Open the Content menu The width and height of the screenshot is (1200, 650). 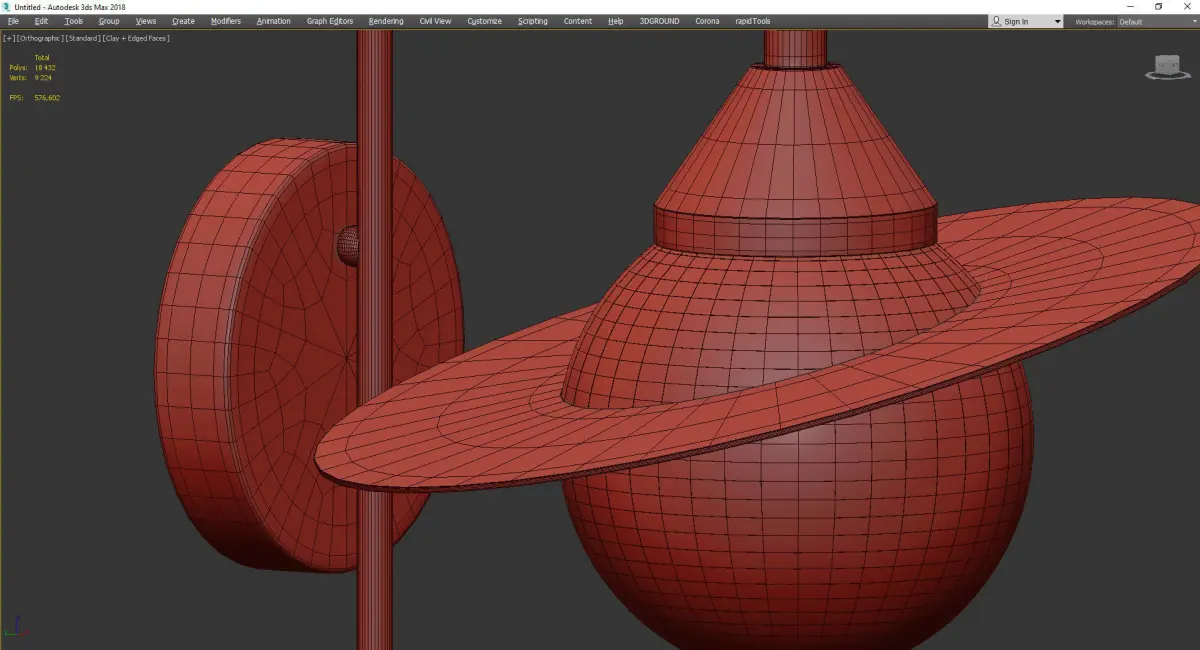point(578,21)
